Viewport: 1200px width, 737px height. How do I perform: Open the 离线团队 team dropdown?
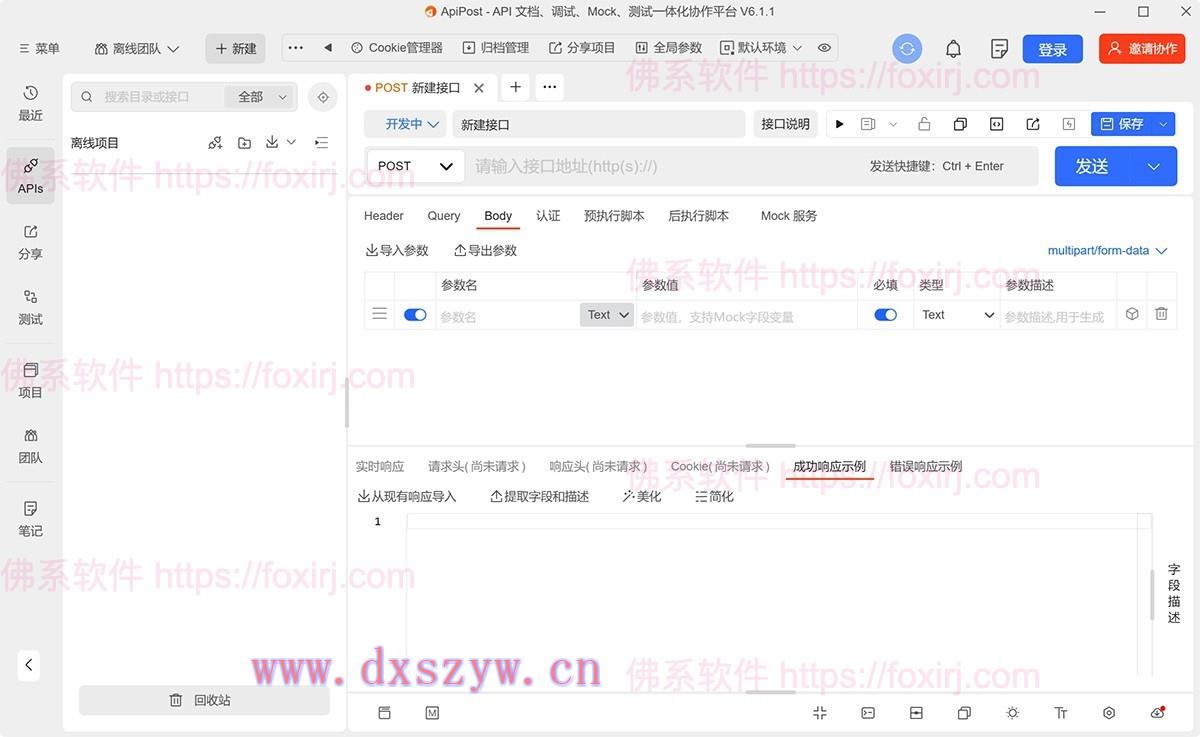point(137,49)
